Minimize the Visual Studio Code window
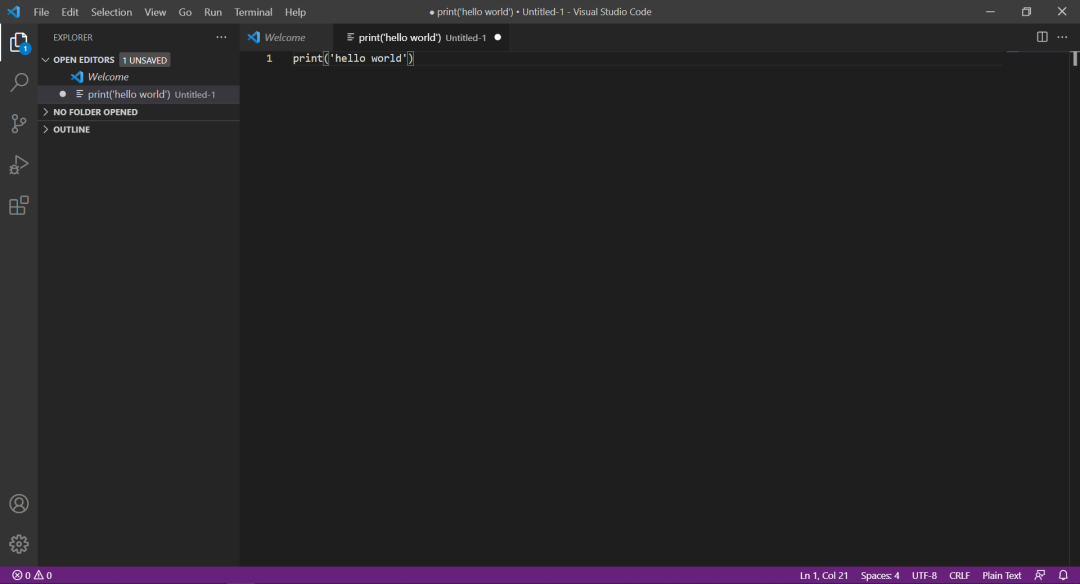Viewport: 1080px width, 584px height. (990, 12)
